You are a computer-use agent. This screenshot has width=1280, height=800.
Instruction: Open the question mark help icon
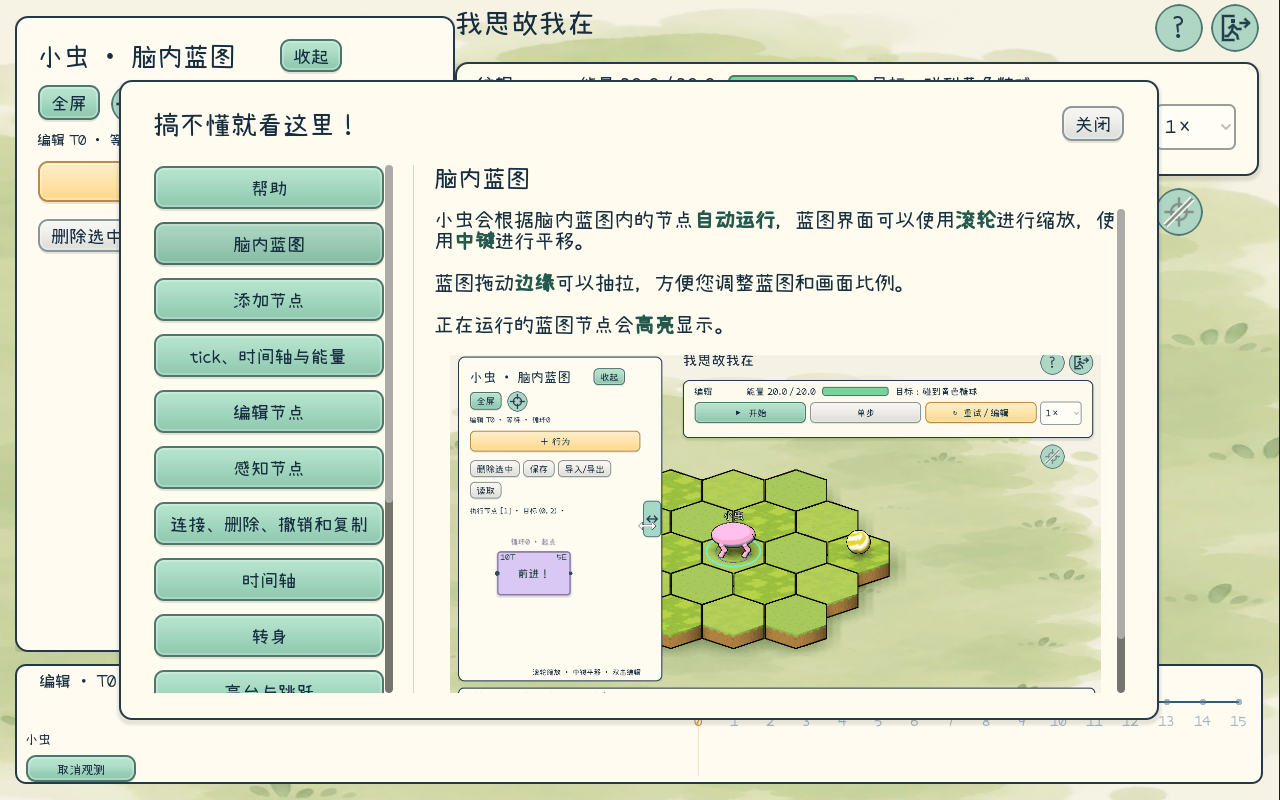1179,28
